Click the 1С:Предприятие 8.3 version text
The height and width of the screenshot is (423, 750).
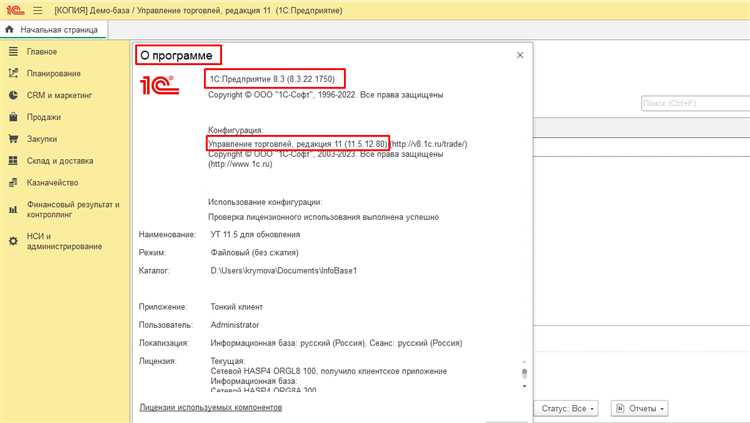click(x=272, y=79)
